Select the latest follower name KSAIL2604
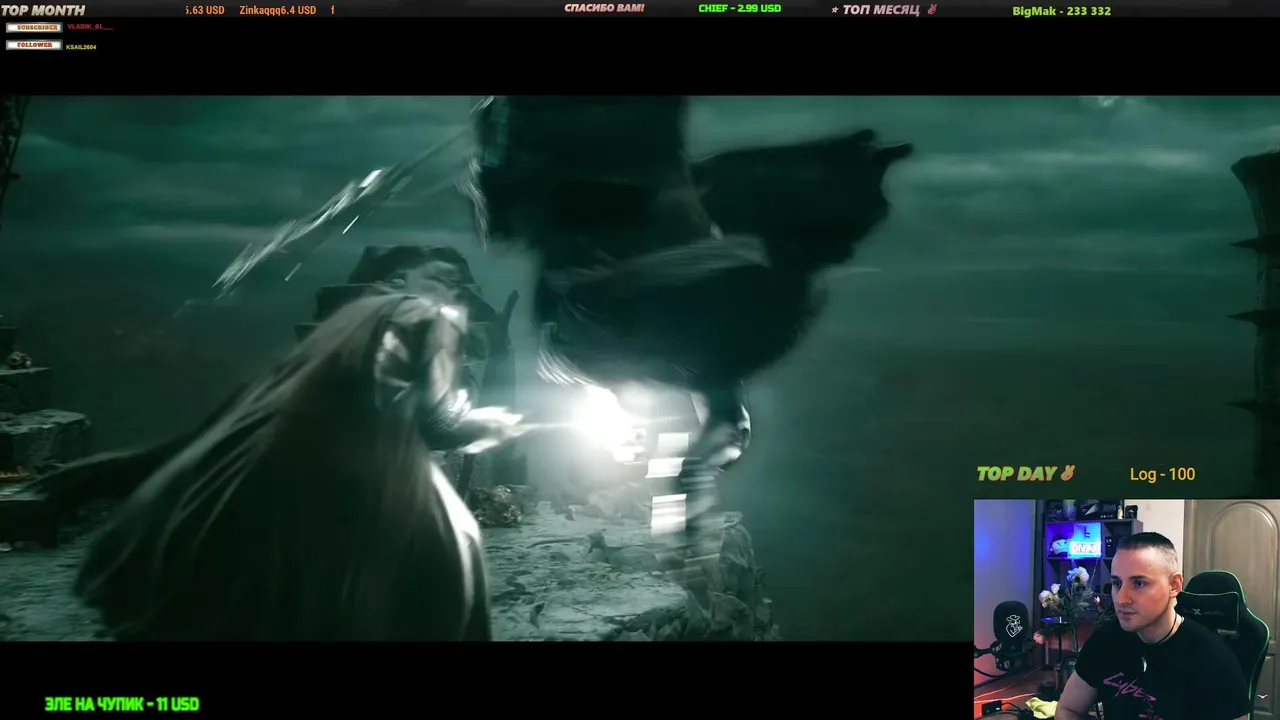This screenshot has width=1280, height=720. click(x=81, y=46)
